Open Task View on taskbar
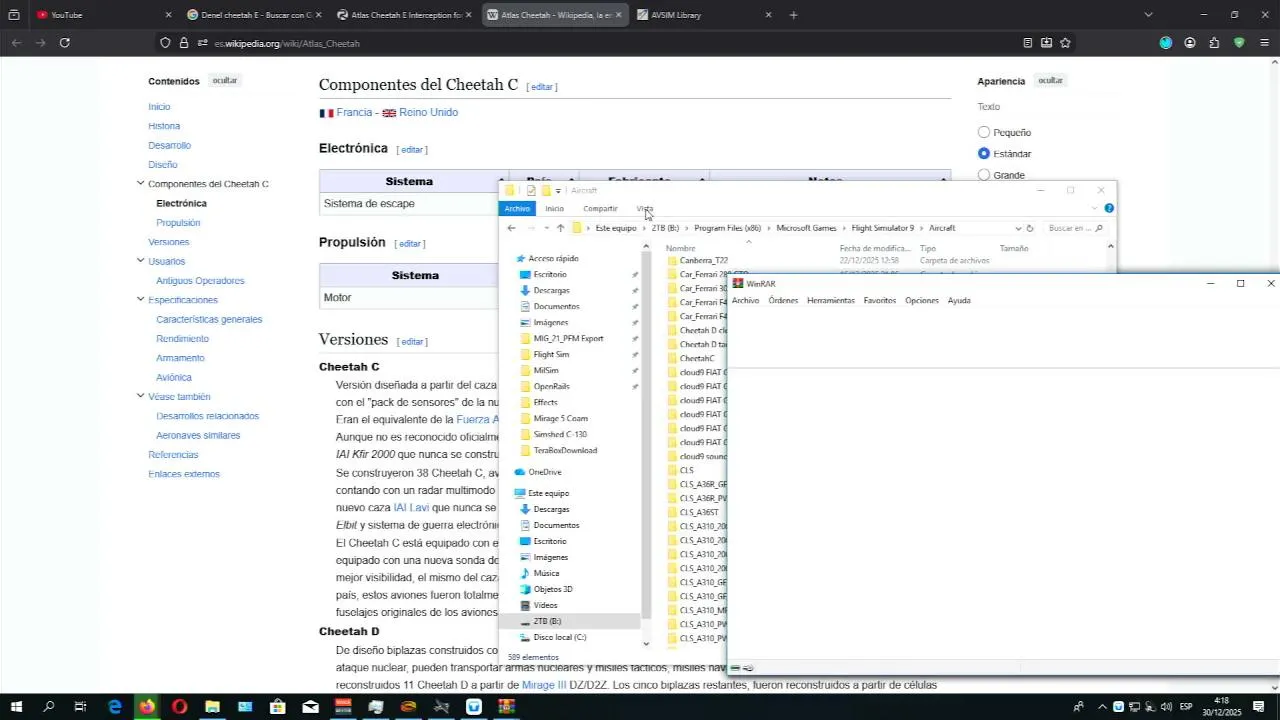This screenshot has width=1280, height=720. click(81, 707)
